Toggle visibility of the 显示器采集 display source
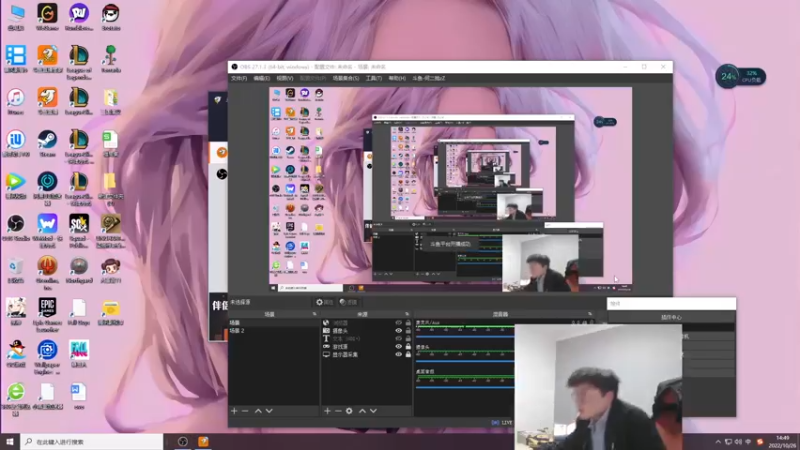 [x=398, y=355]
